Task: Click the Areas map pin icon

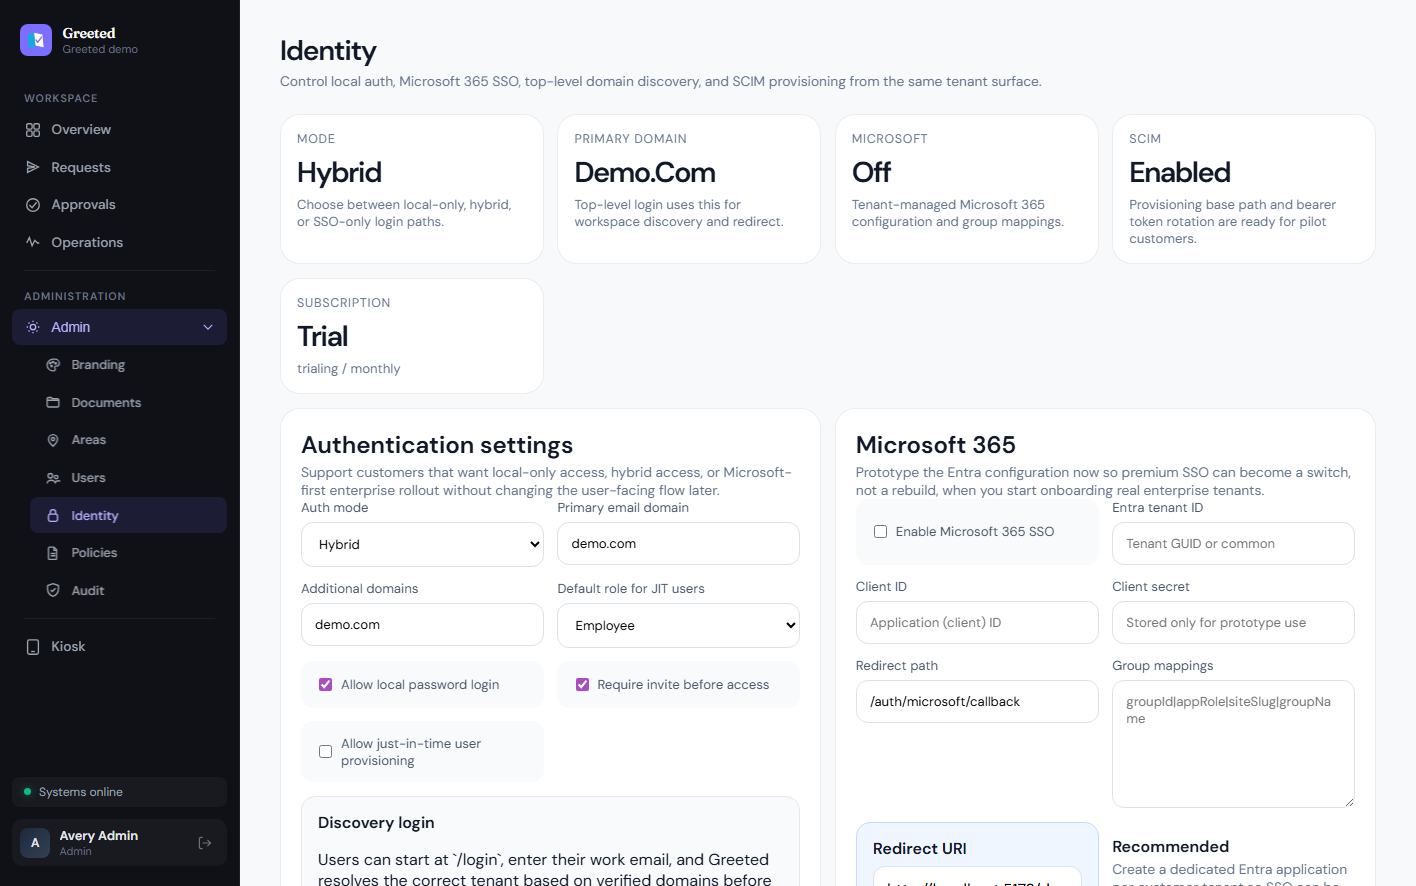Action: pos(53,440)
